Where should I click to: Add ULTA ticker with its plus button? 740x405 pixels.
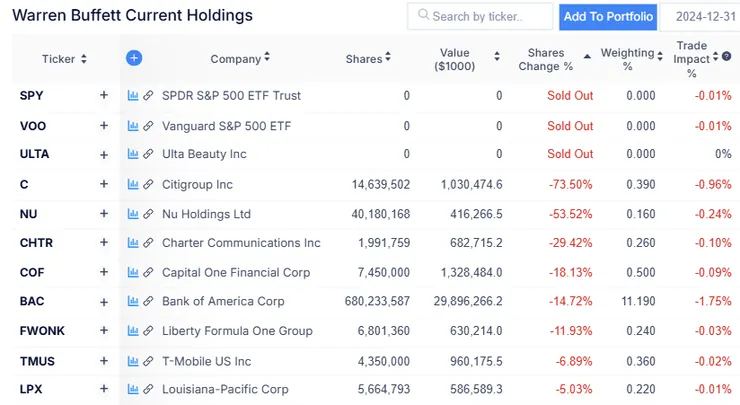click(x=103, y=155)
